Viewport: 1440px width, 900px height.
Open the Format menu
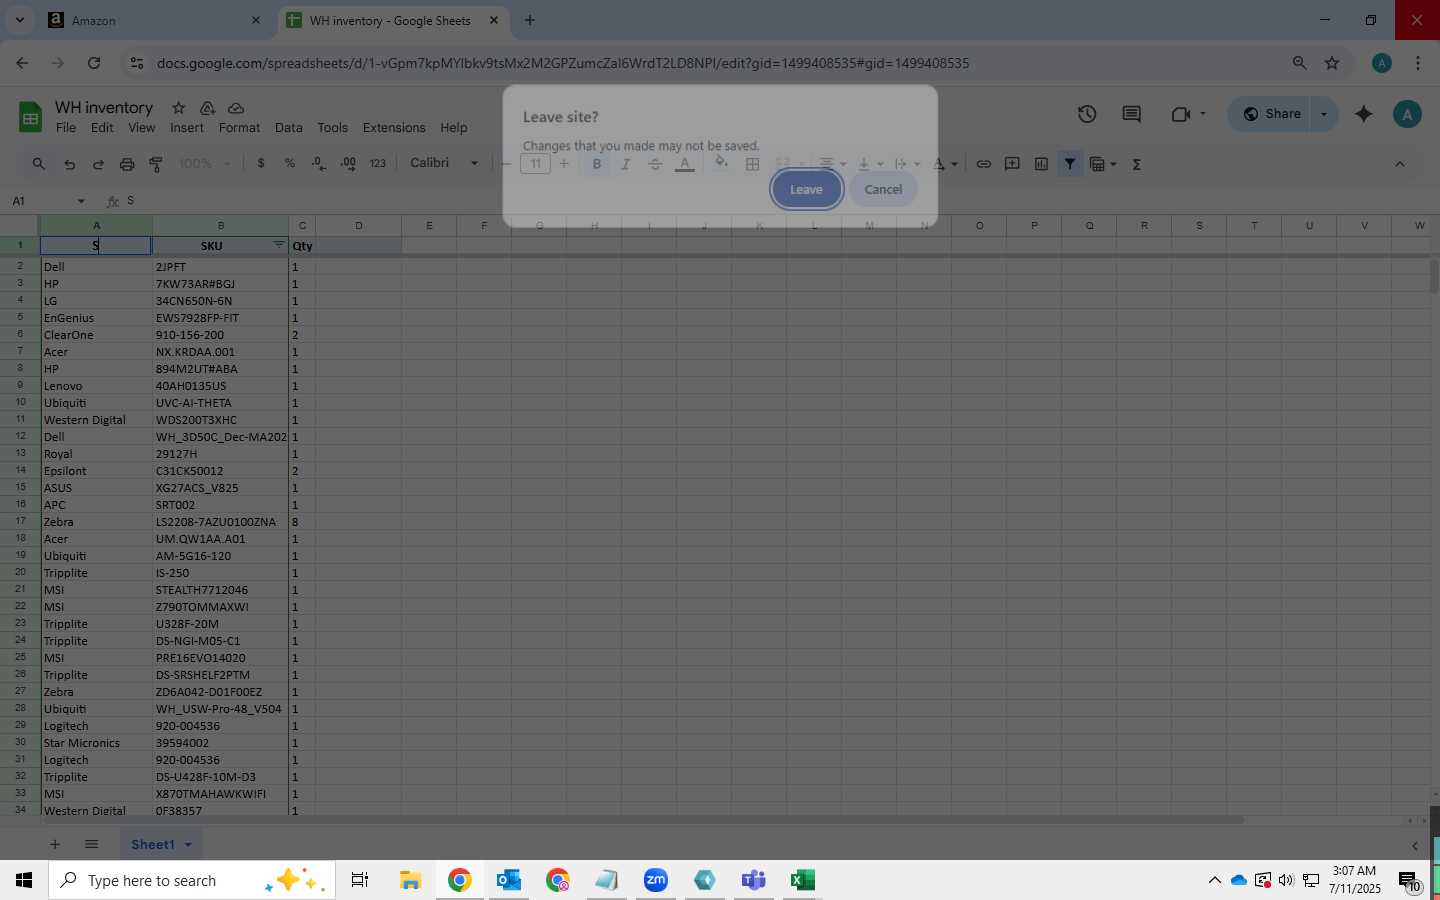click(x=239, y=128)
